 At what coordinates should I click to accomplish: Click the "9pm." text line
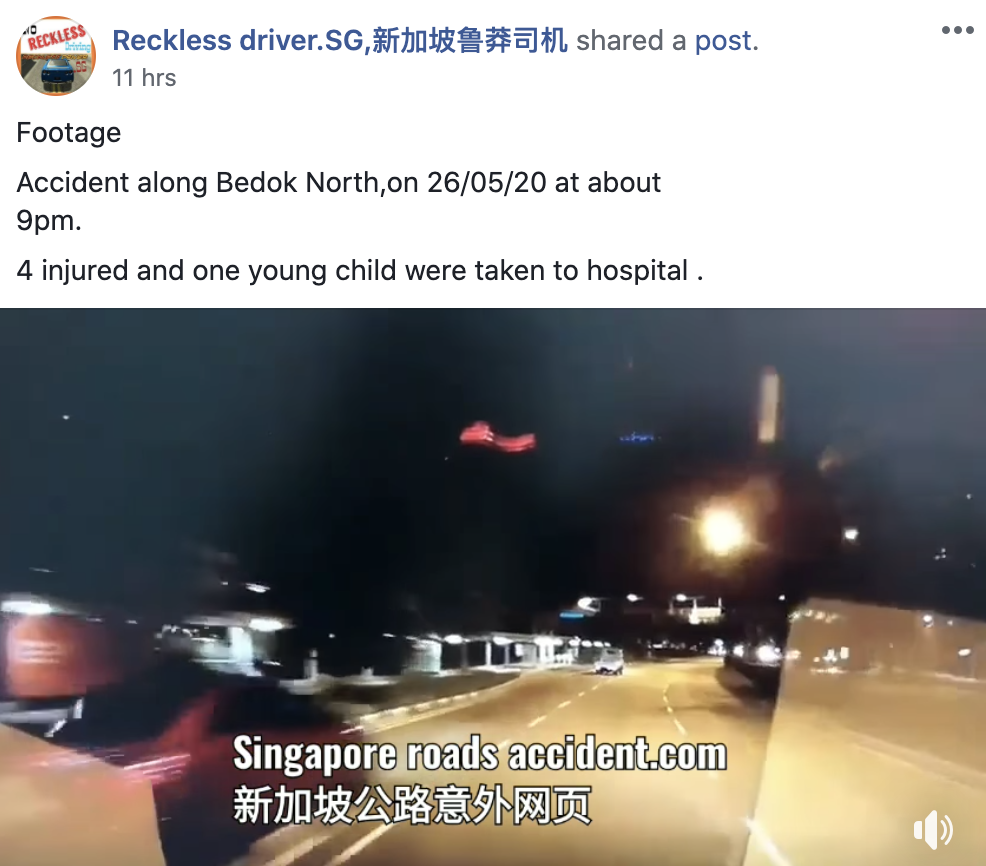coord(49,221)
